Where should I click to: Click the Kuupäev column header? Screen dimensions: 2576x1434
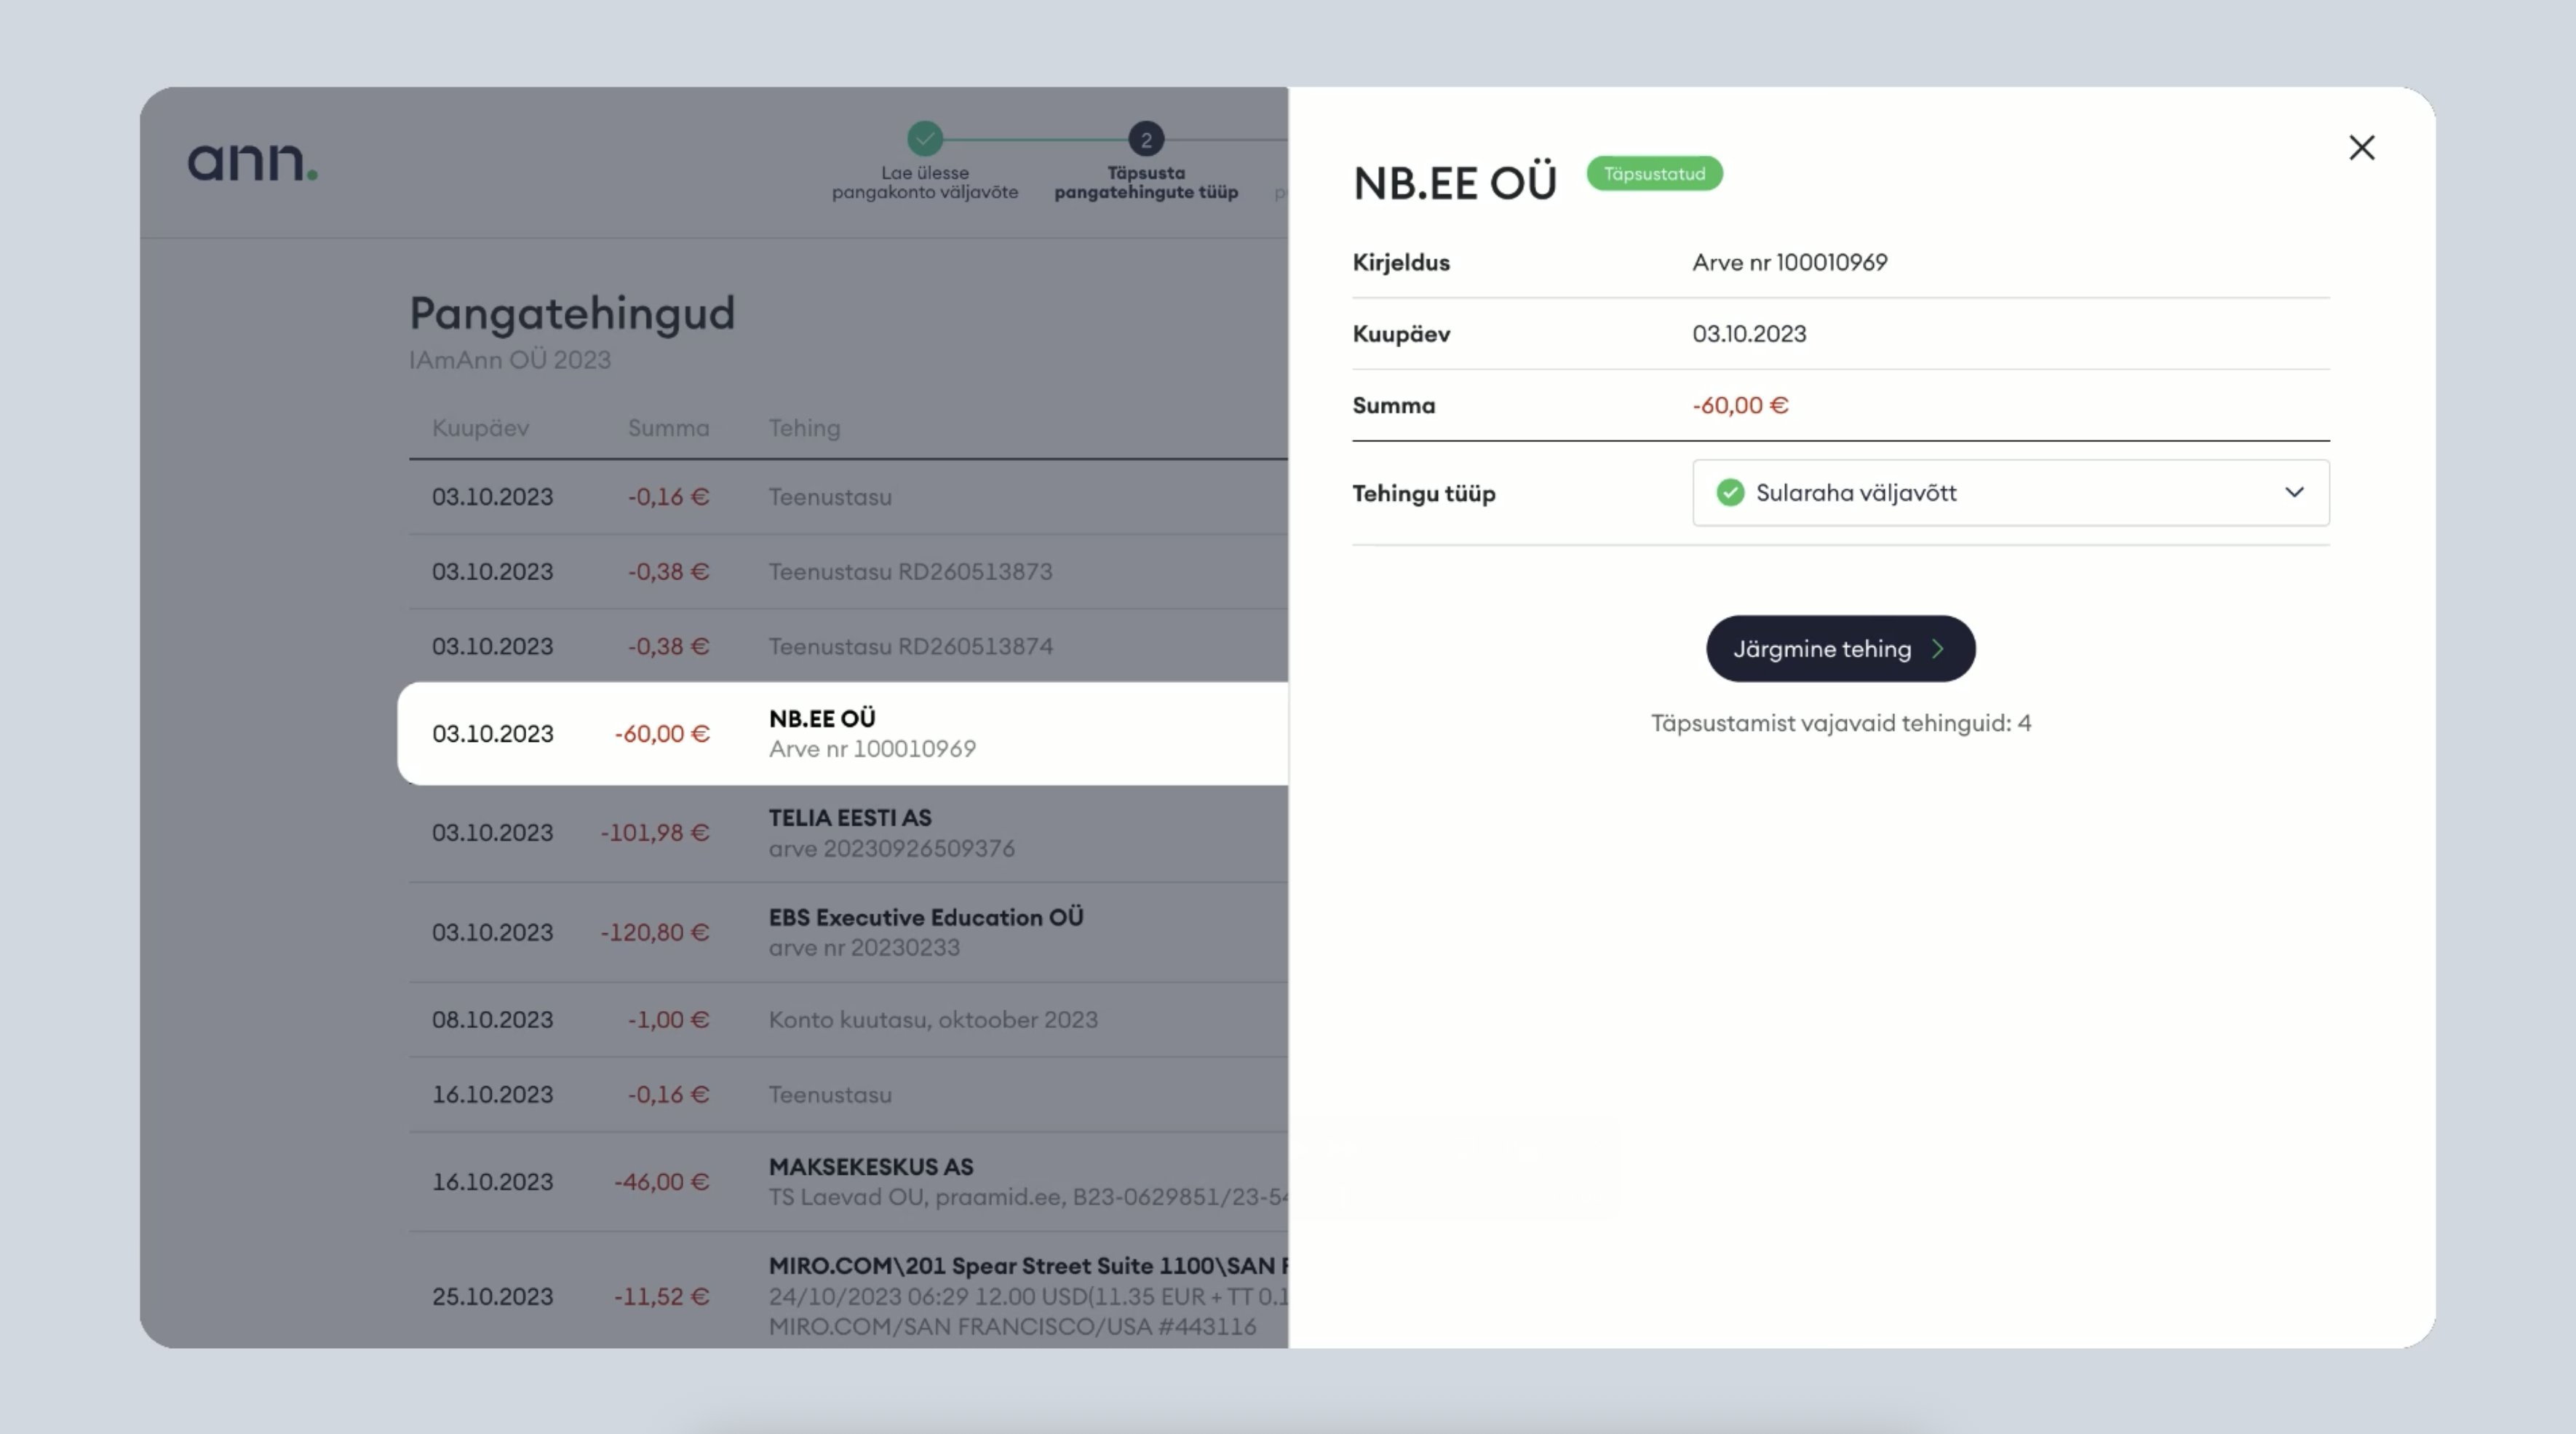tap(480, 428)
